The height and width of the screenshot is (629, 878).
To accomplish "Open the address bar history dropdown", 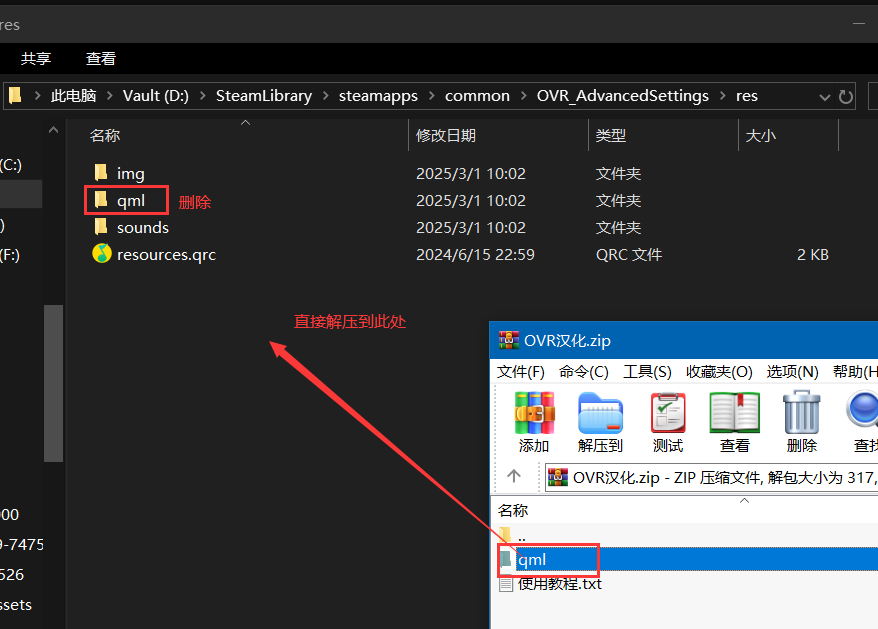I will coord(825,97).
